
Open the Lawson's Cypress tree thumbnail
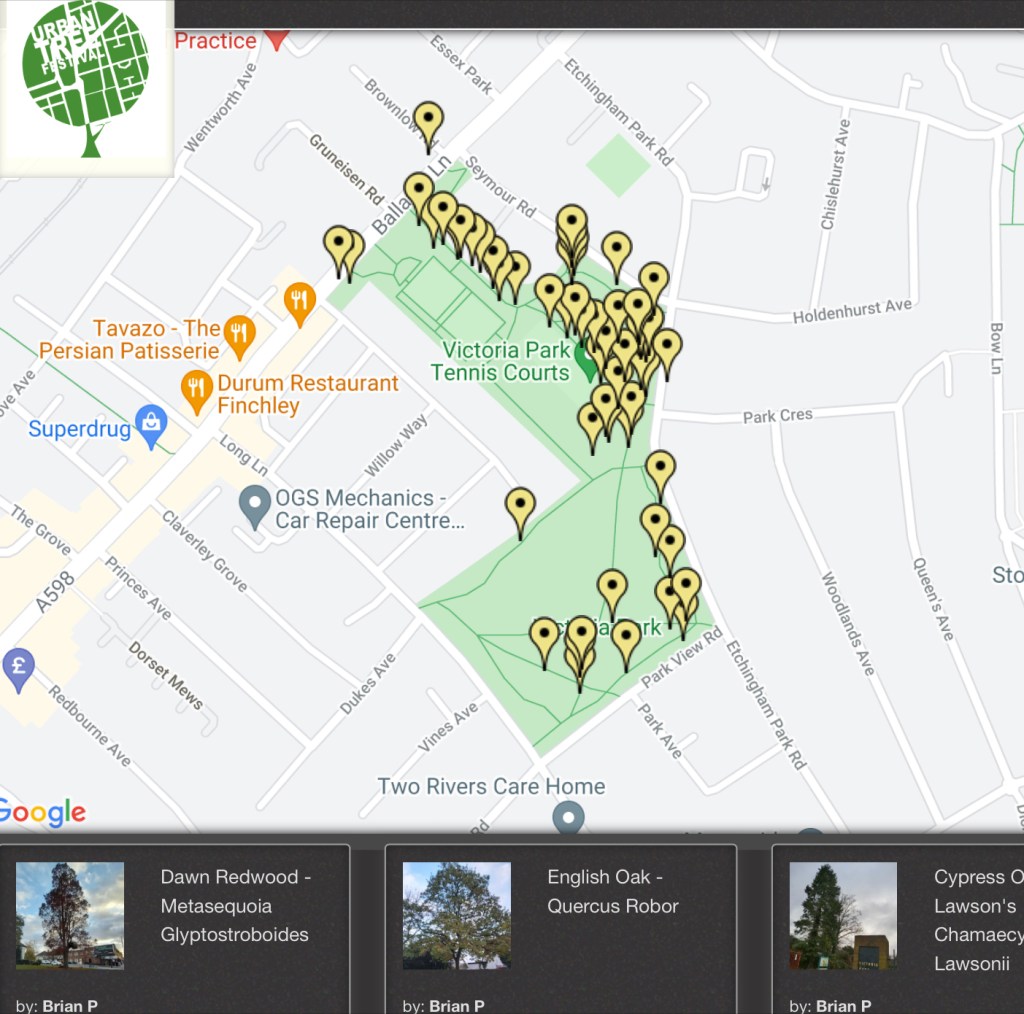click(842, 915)
